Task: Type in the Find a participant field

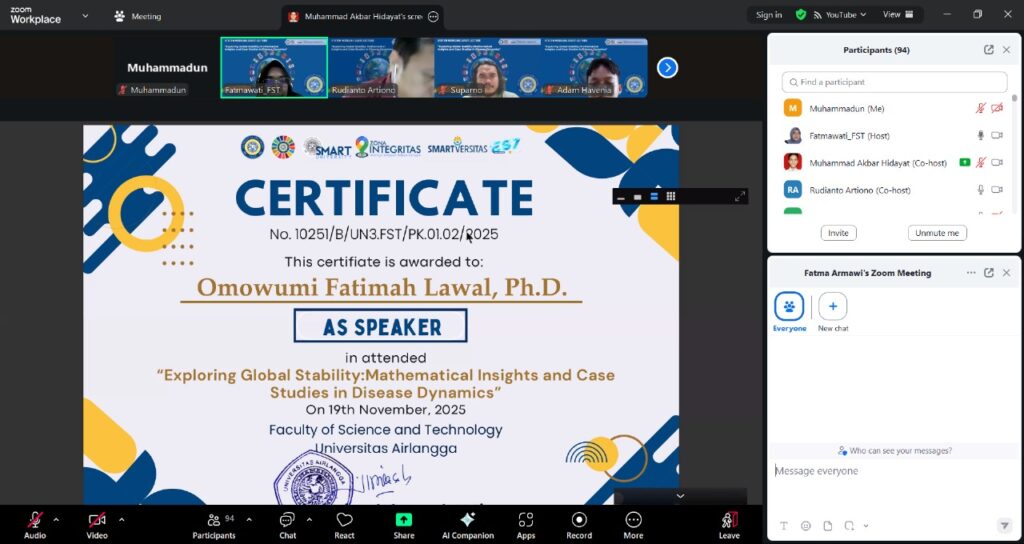Action: tap(895, 82)
